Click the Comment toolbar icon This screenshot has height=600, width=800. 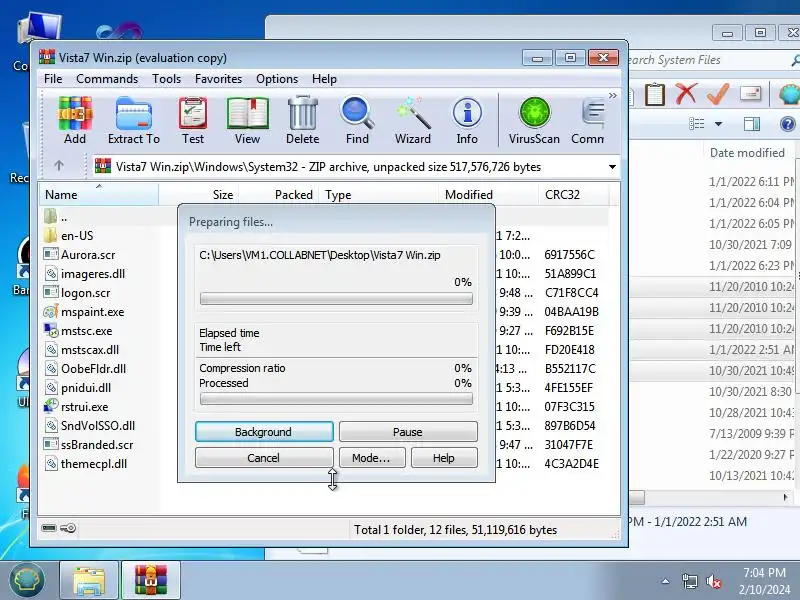coord(588,120)
